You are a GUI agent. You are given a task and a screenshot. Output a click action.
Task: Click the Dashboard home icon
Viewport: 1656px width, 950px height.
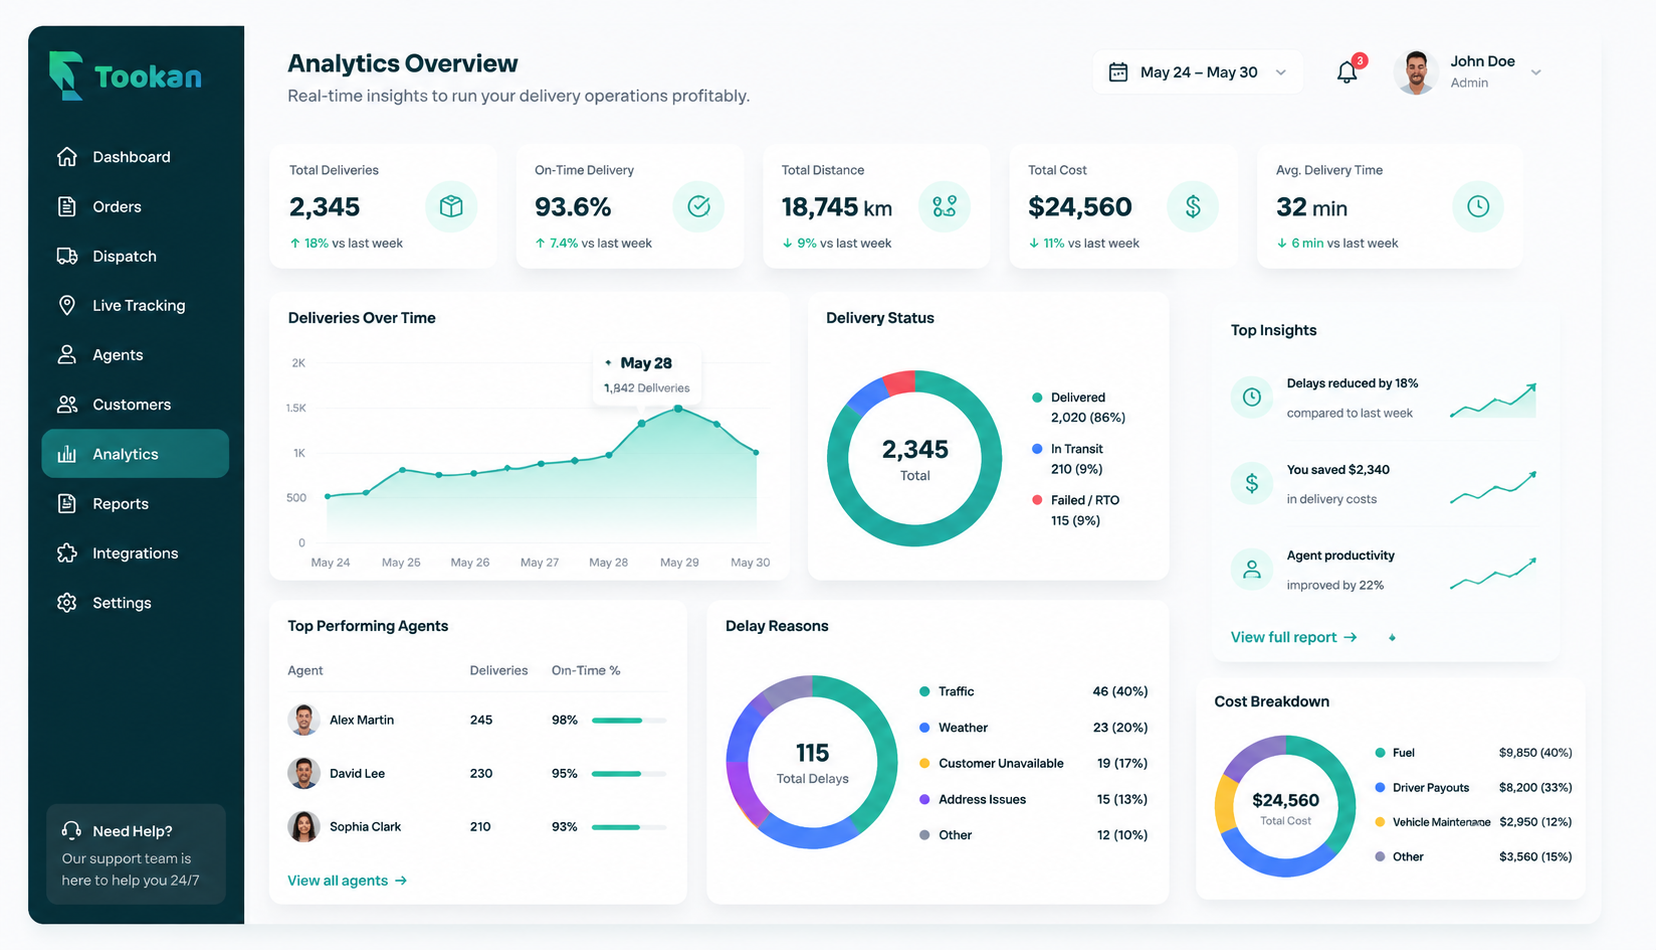[67, 157]
